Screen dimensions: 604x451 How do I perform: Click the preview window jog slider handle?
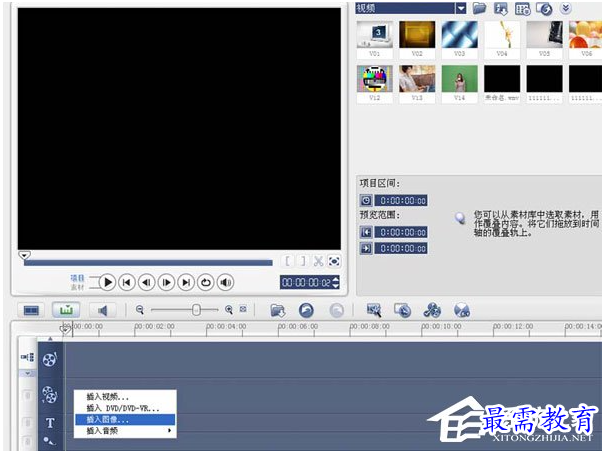point(24,255)
